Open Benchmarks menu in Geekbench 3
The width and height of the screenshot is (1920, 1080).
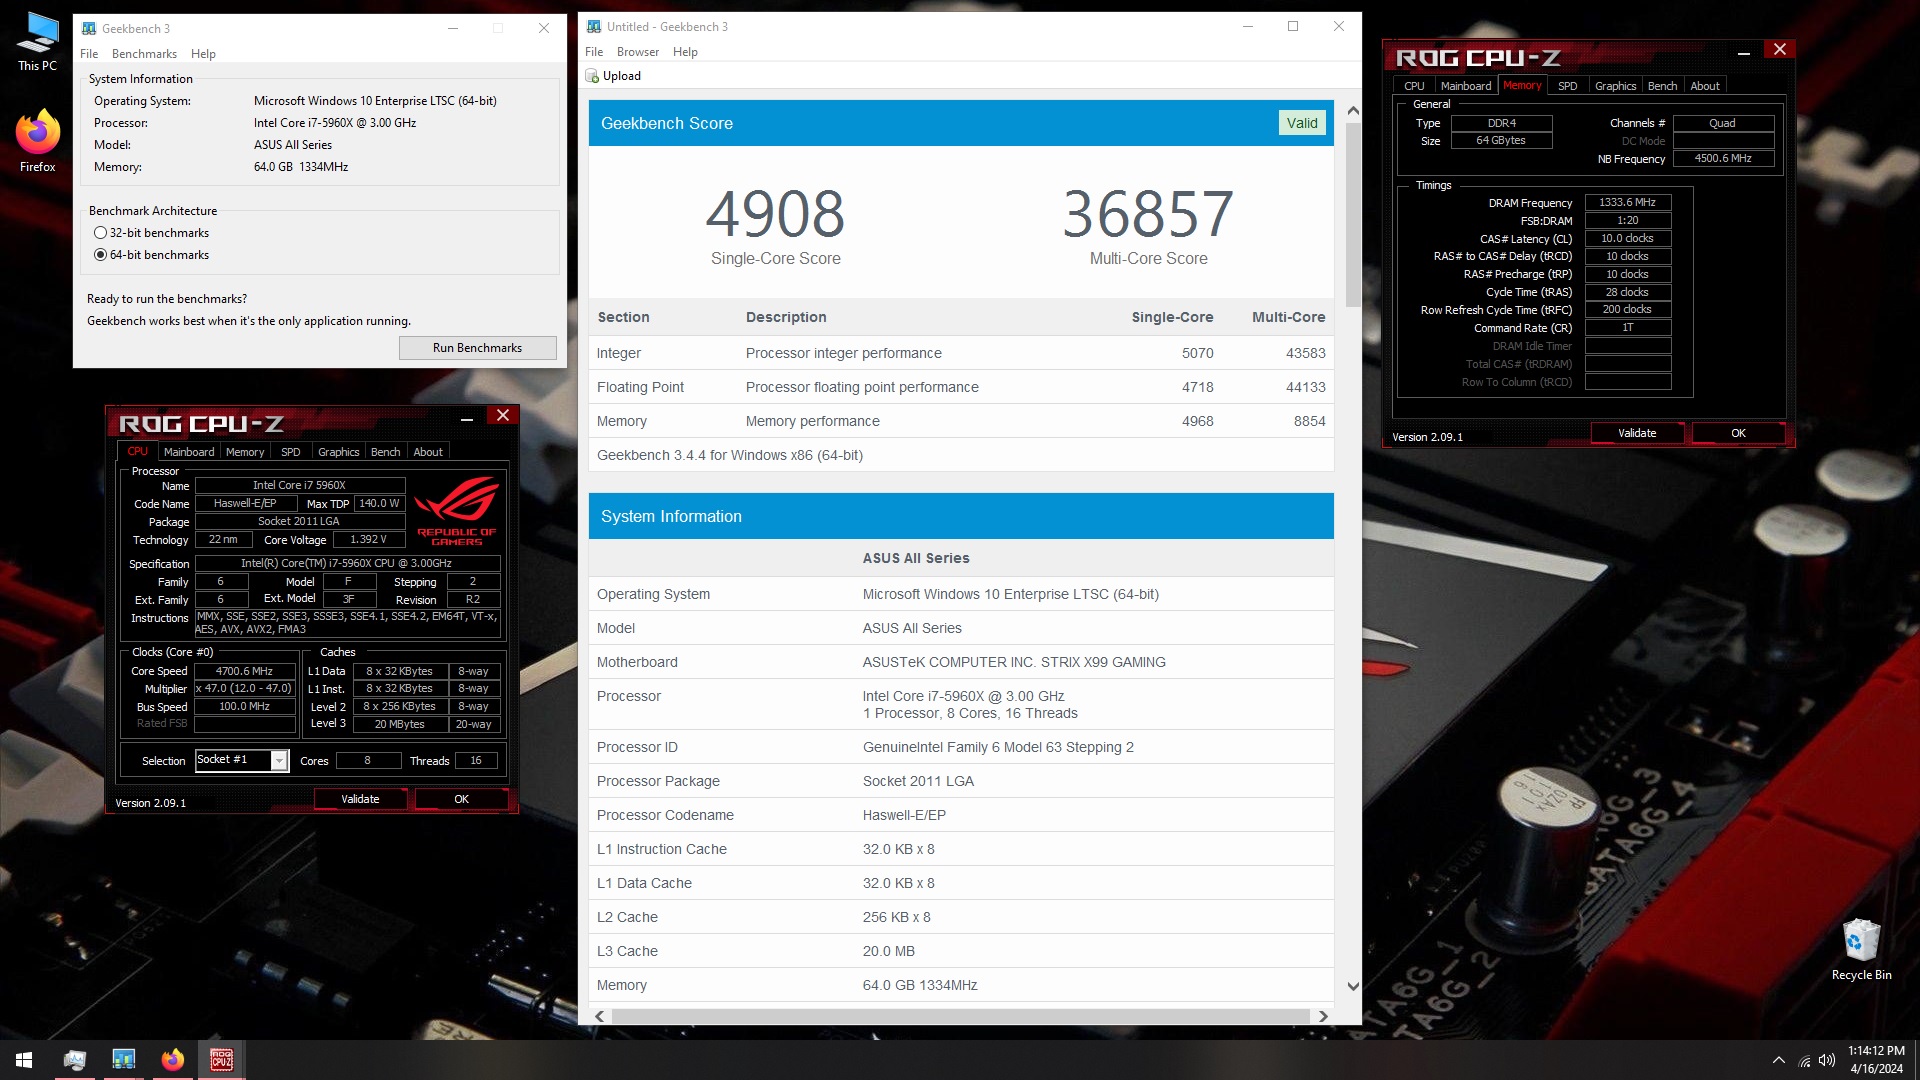click(144, 54)
